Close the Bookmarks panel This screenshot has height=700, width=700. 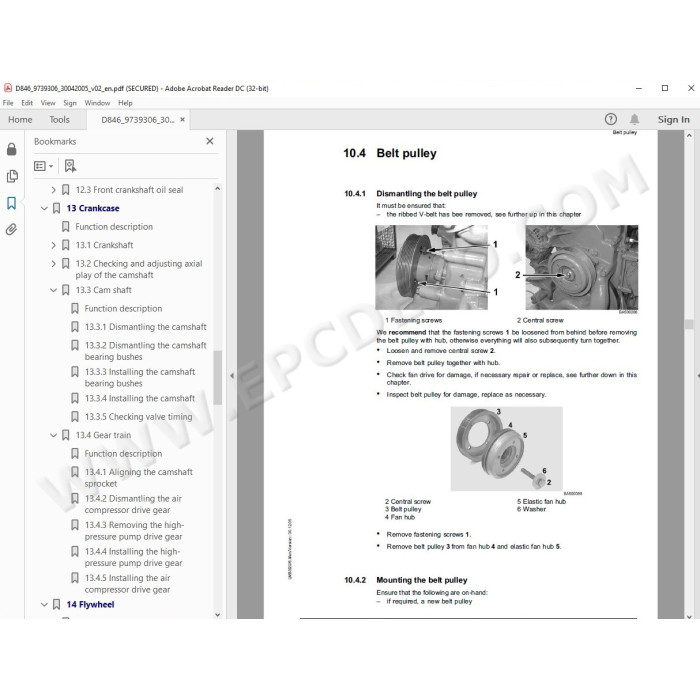point(210,141)
